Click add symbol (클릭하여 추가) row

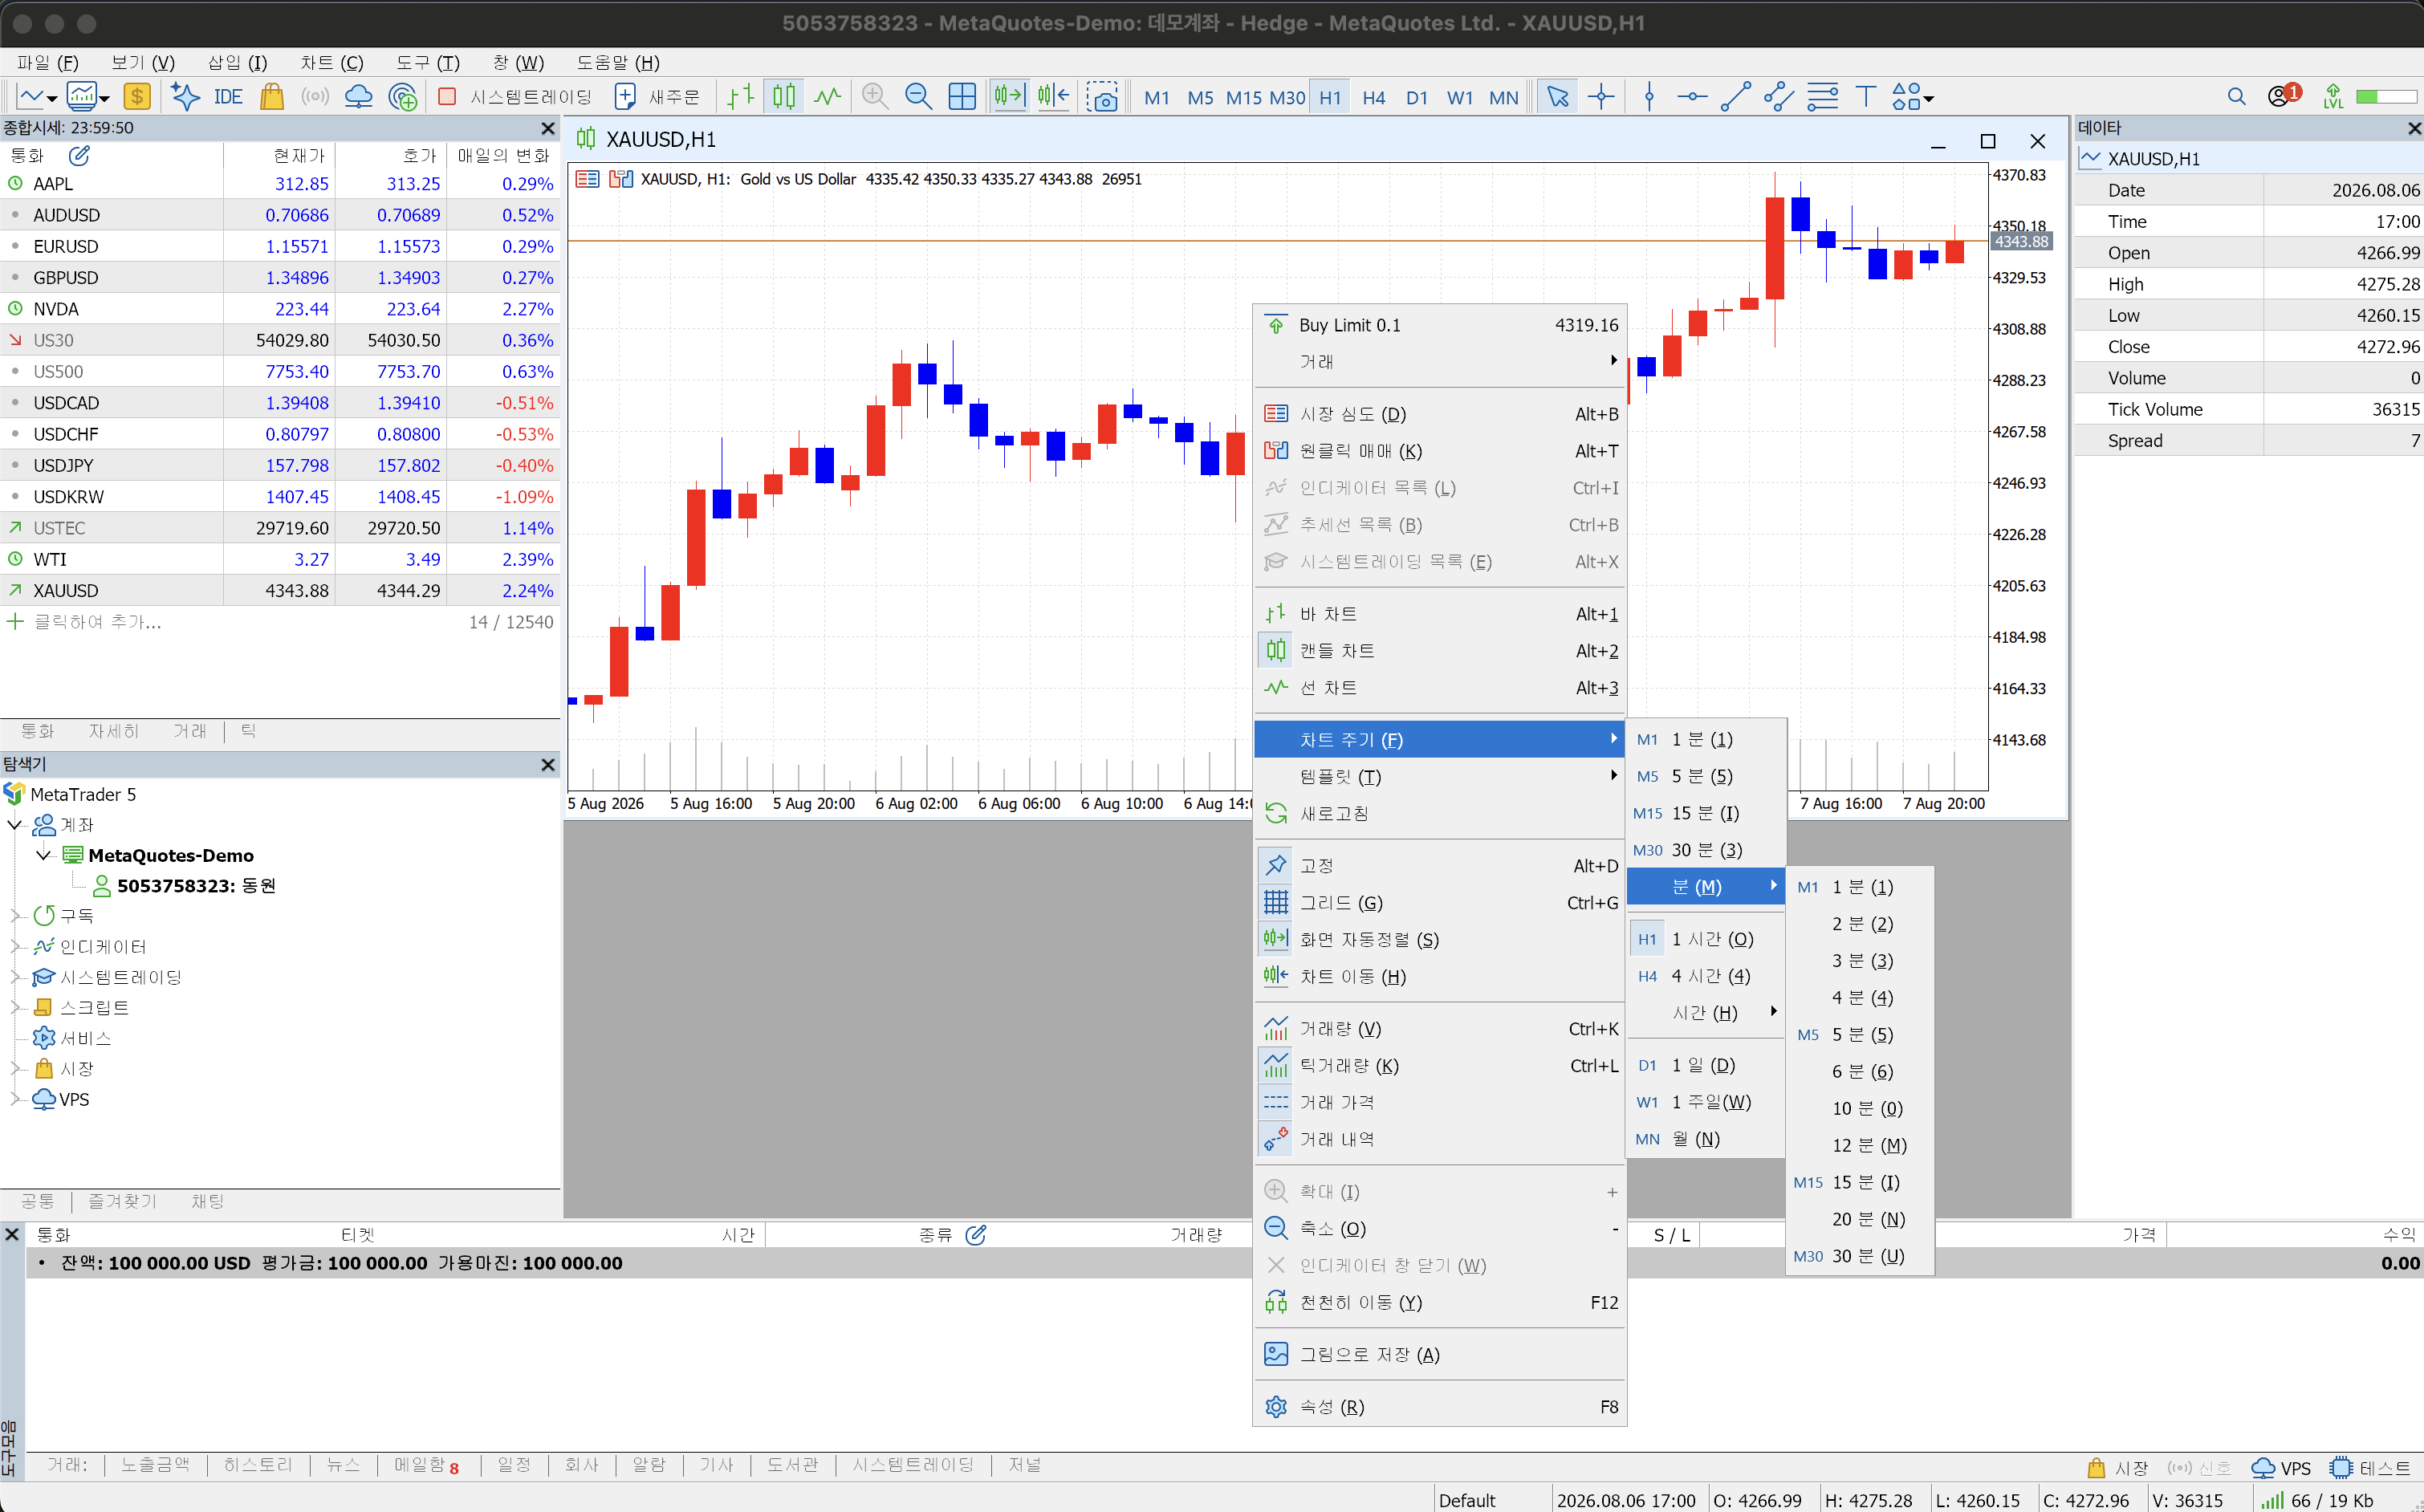pos(280,622)
